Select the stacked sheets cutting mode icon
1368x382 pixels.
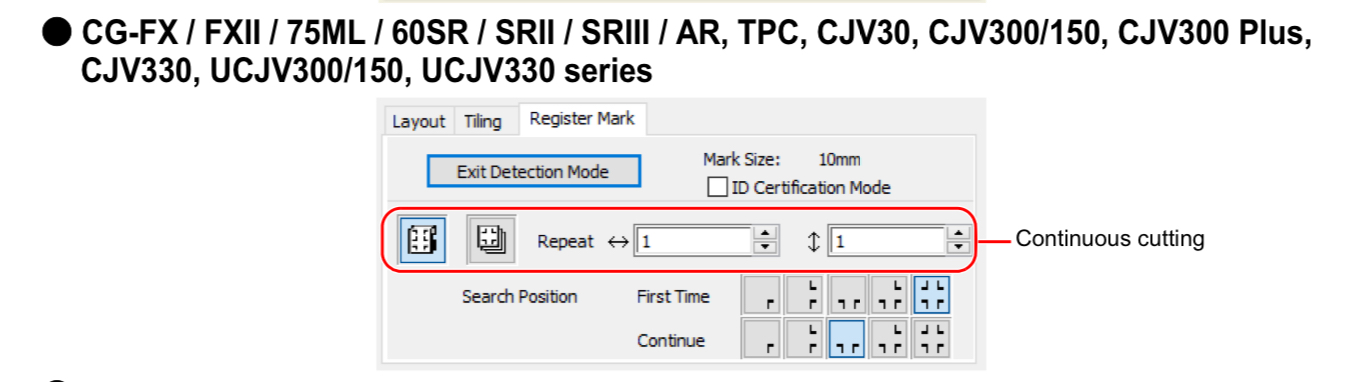tap(490, 240)
